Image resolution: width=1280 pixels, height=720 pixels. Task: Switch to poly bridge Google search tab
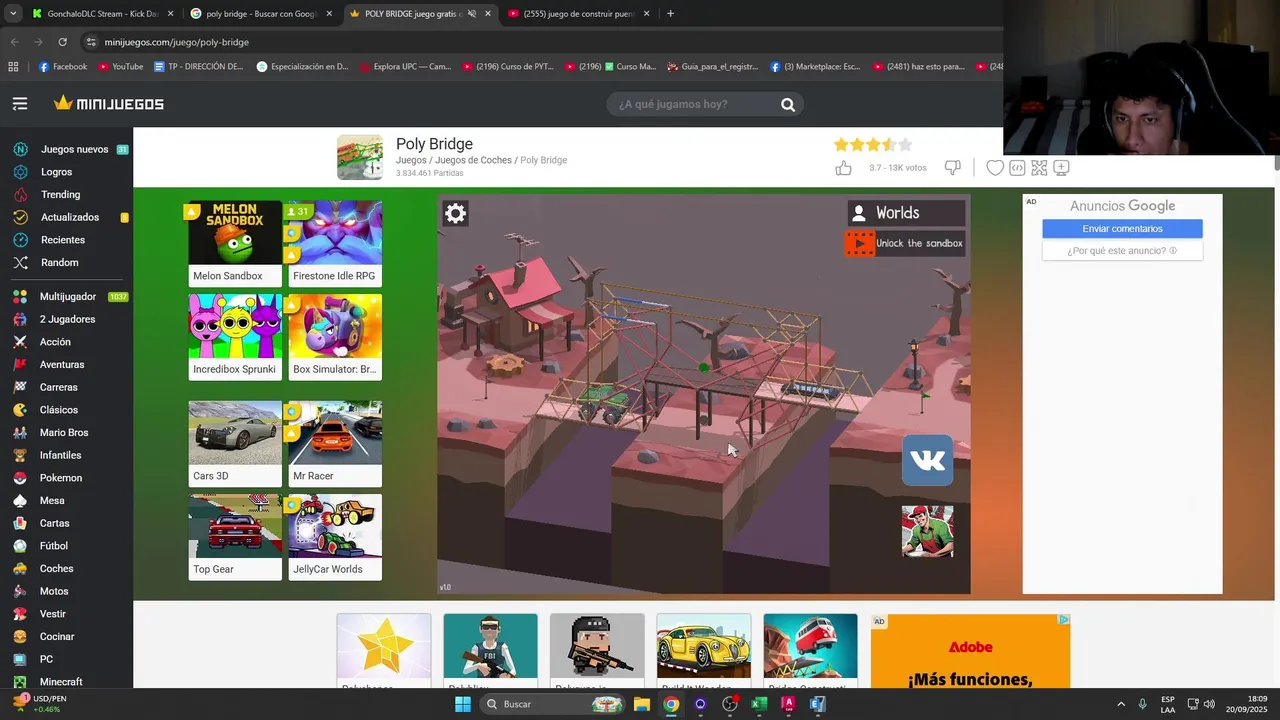coord(260,14)
